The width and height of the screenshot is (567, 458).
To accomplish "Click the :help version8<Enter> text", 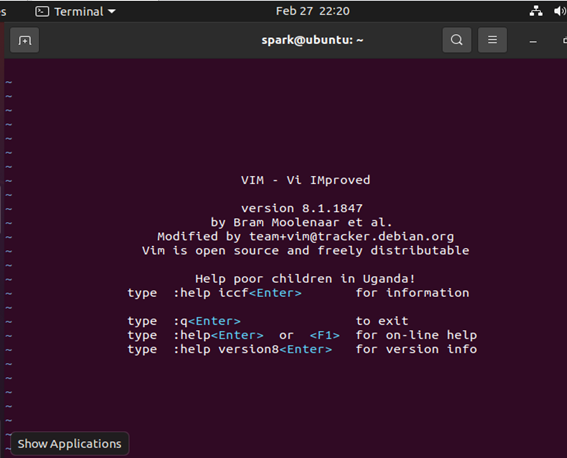I will [252, 349].
